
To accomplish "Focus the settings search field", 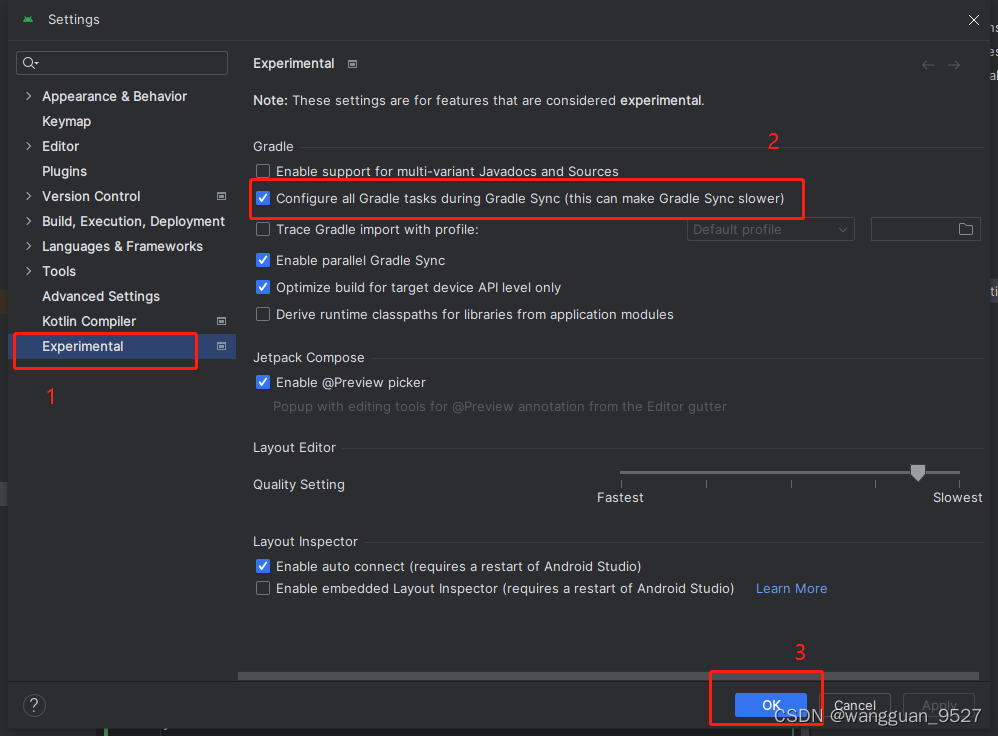I will pyautogui.click(x=122, y=63).
